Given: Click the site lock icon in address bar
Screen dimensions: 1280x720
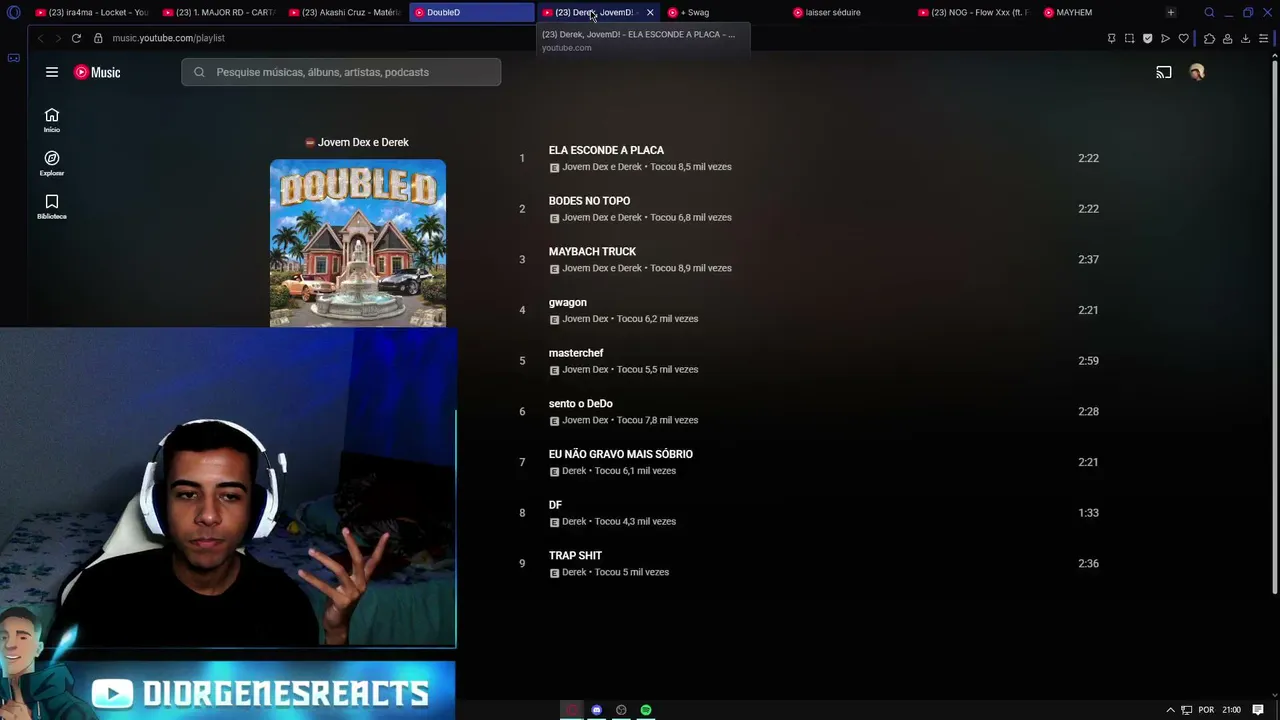Looking at the screenshot, I should click(98, 38).
